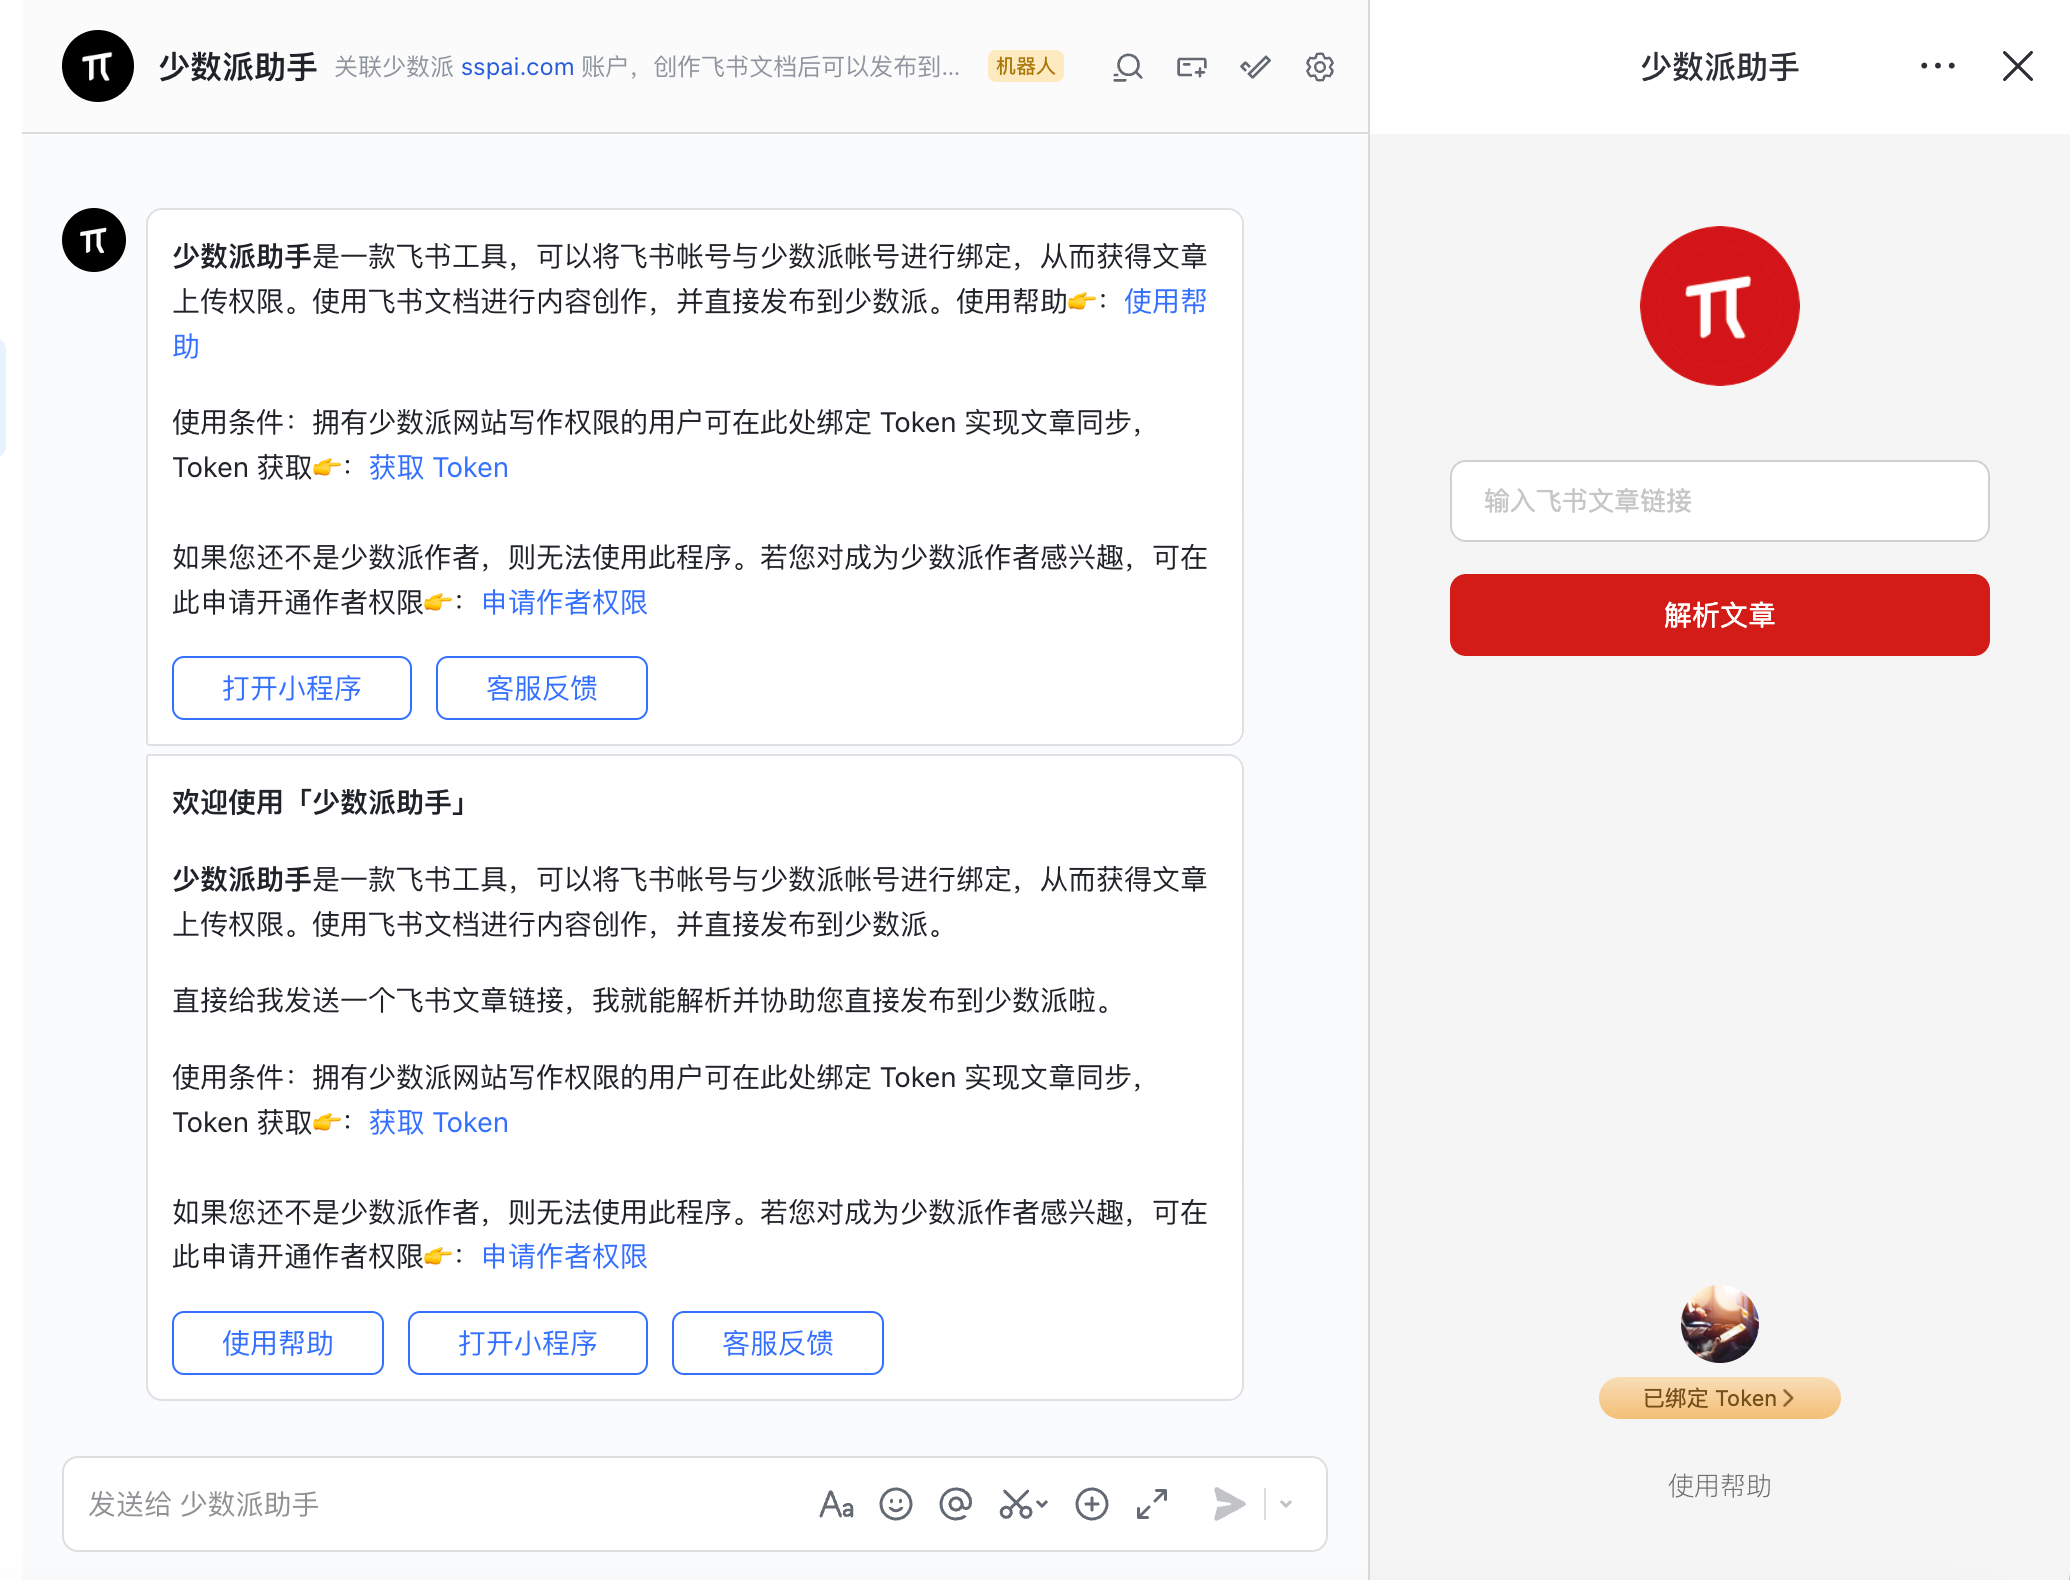The height and width of the screenshot is (1580, 2070).
Task: Click the red π logo in side panel
Action: pos(1719,306)
